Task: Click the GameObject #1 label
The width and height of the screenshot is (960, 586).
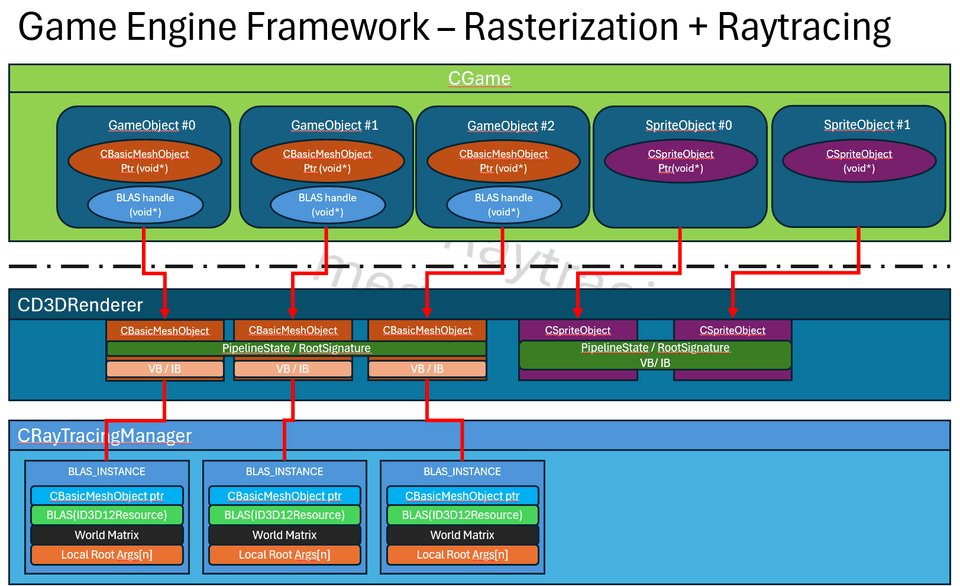Action: [x=334, y=126]
